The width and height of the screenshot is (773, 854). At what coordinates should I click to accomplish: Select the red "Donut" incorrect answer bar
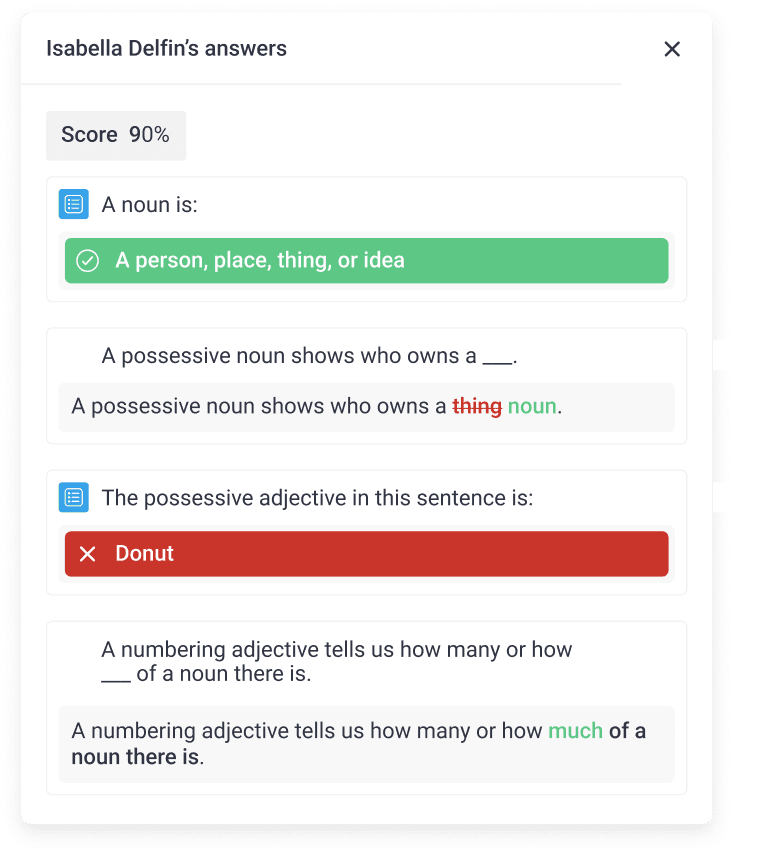click(x=366, y=554)
